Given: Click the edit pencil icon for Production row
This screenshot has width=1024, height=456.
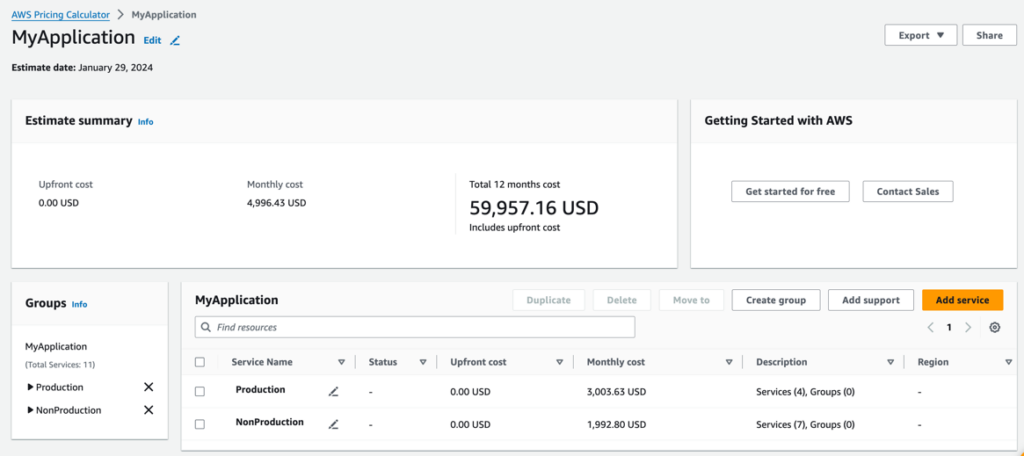Looking at the screenshot, I should point(334,392).
